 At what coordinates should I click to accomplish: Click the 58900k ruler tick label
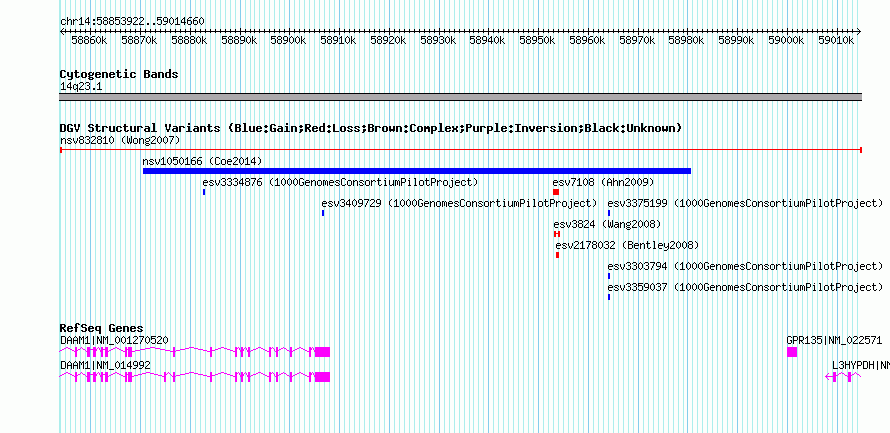click(288, 40)
